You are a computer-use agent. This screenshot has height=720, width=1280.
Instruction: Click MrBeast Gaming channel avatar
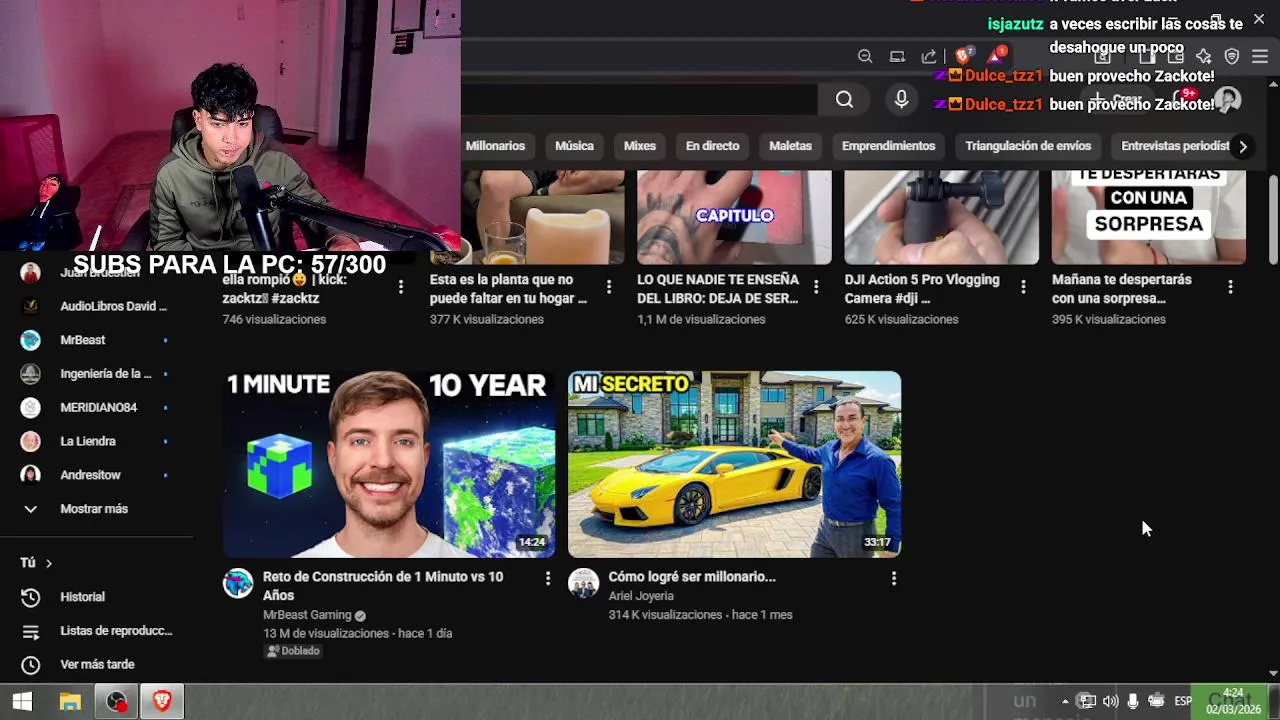(238, 583)
